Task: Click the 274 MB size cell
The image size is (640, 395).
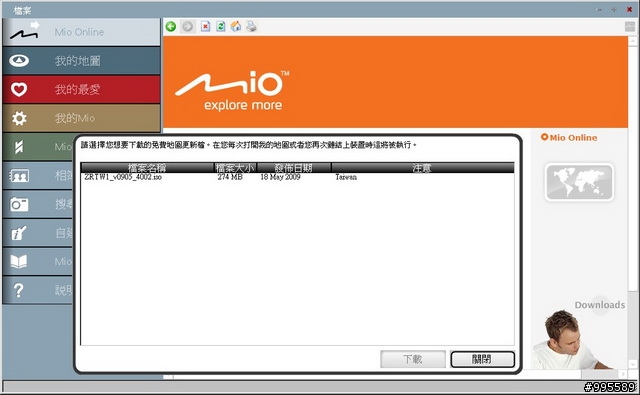Action: pyautogui.click(x=230, y=177)
